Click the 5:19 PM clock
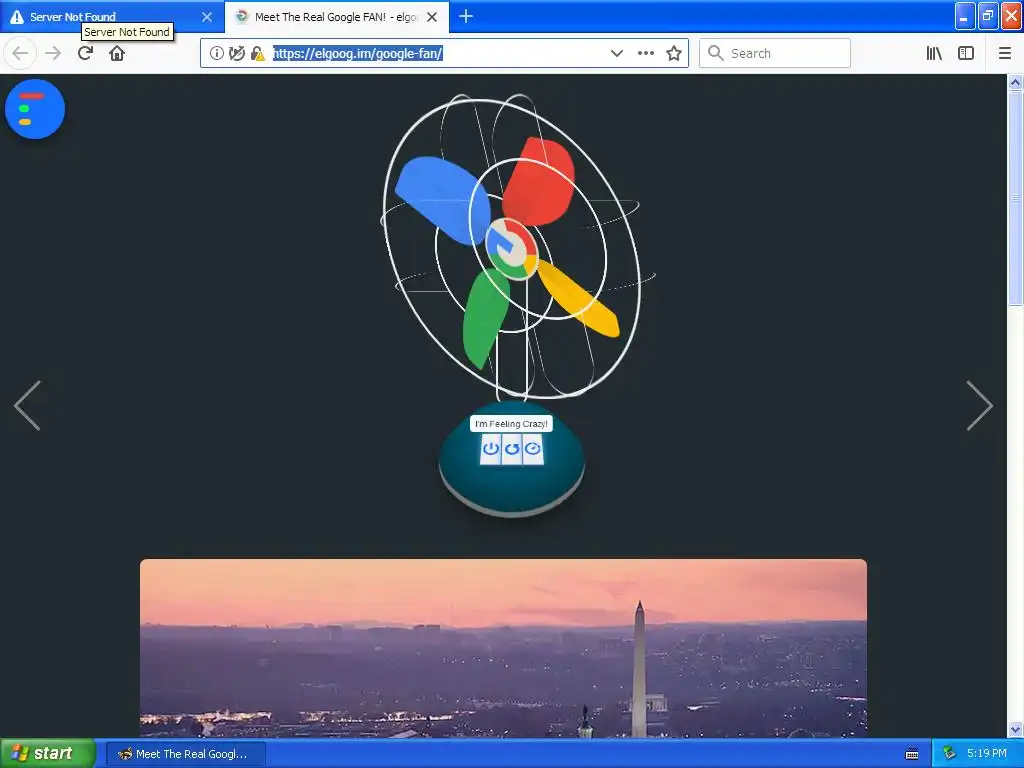Image resolution: width=1024 pixels, height=768 pixels. point(987,753)
